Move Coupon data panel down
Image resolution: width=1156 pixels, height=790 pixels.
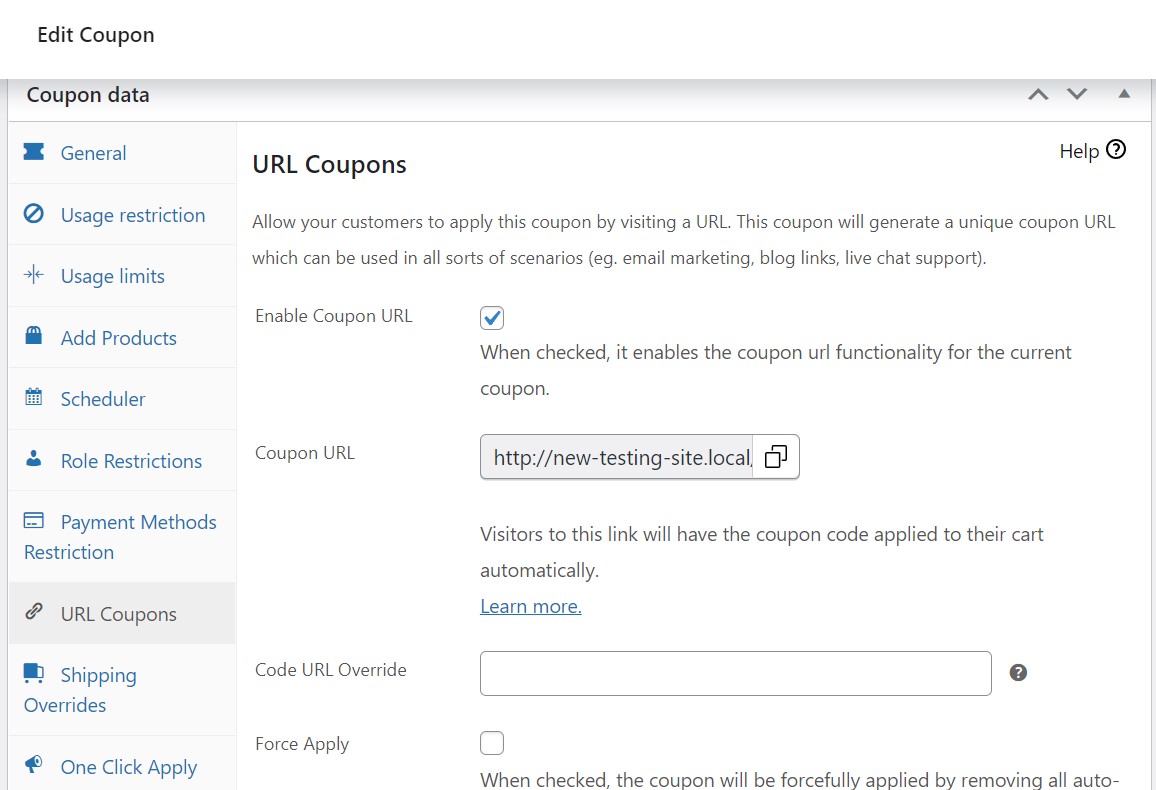1077,95
